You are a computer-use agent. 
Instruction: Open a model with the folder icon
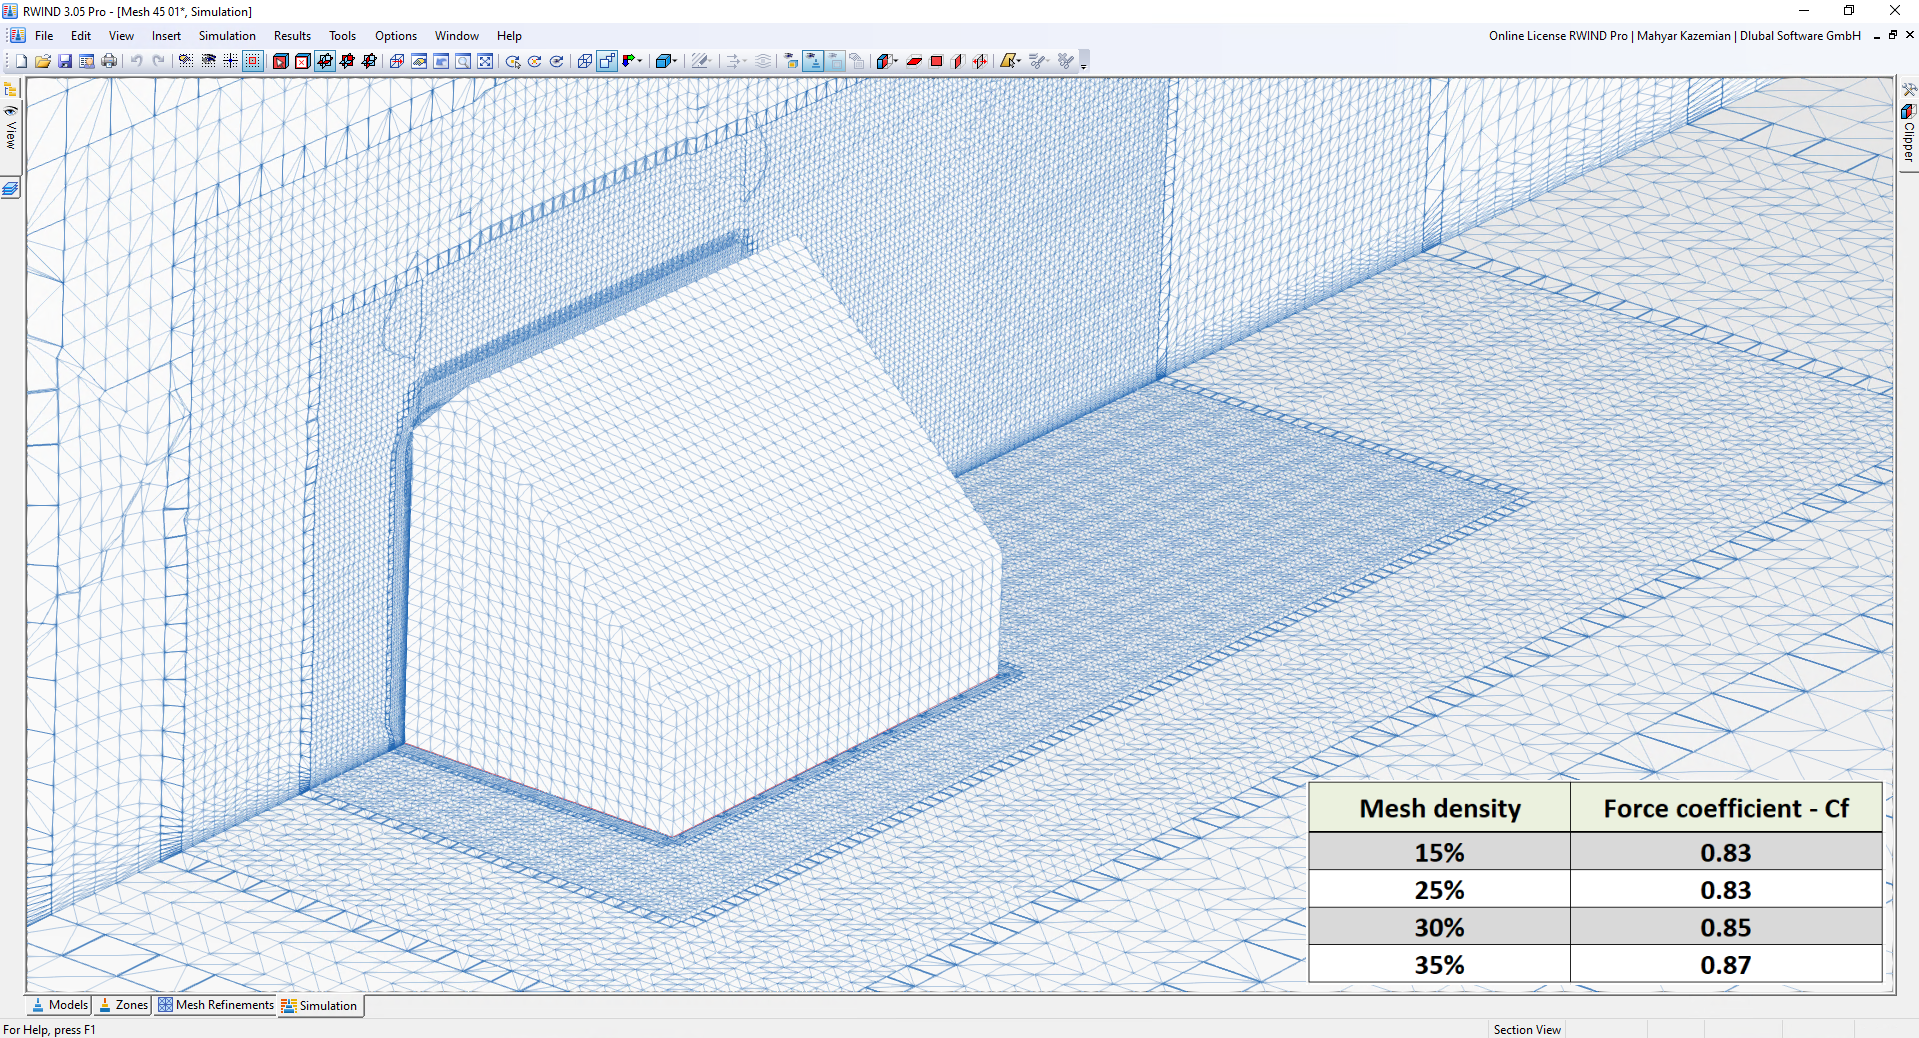click(x=43, y=61)
